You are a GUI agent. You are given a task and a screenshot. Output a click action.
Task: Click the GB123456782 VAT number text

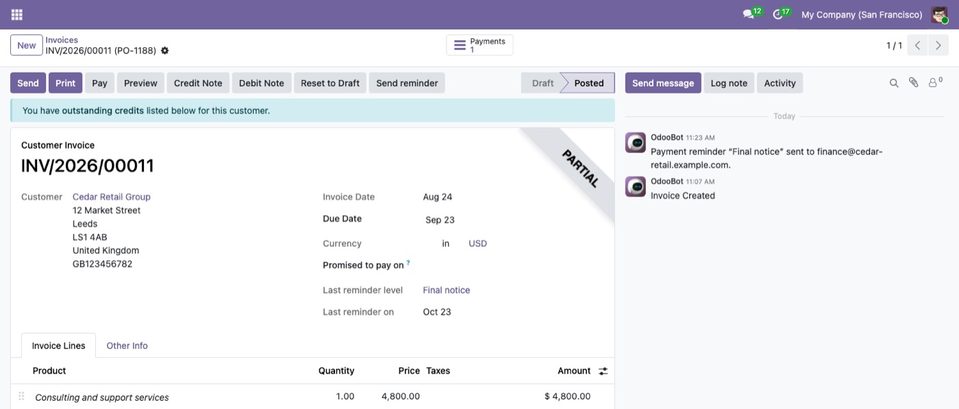click(102, 264)
